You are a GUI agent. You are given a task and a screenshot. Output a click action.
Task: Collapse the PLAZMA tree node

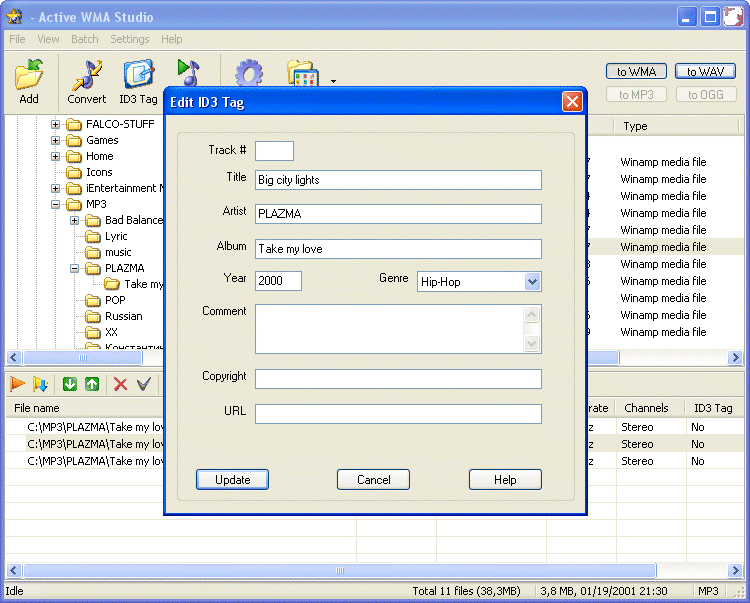75,268
